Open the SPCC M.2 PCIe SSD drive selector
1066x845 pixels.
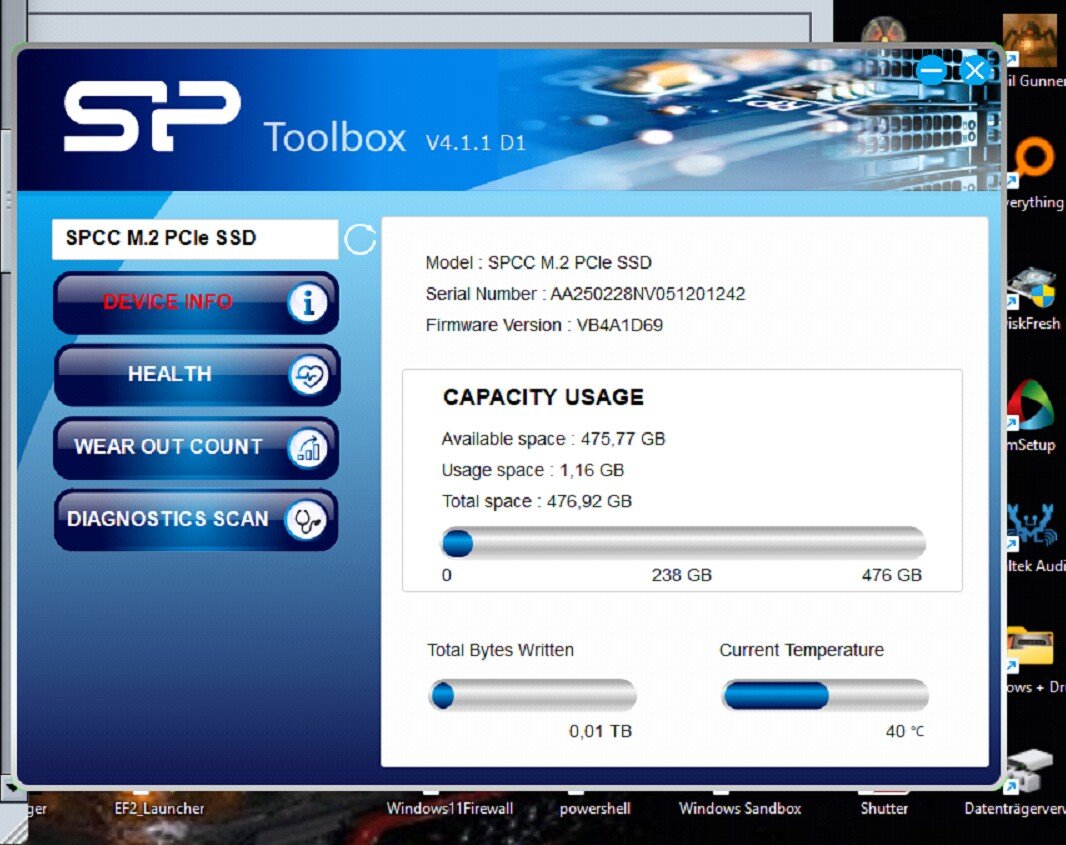(195, 239)
